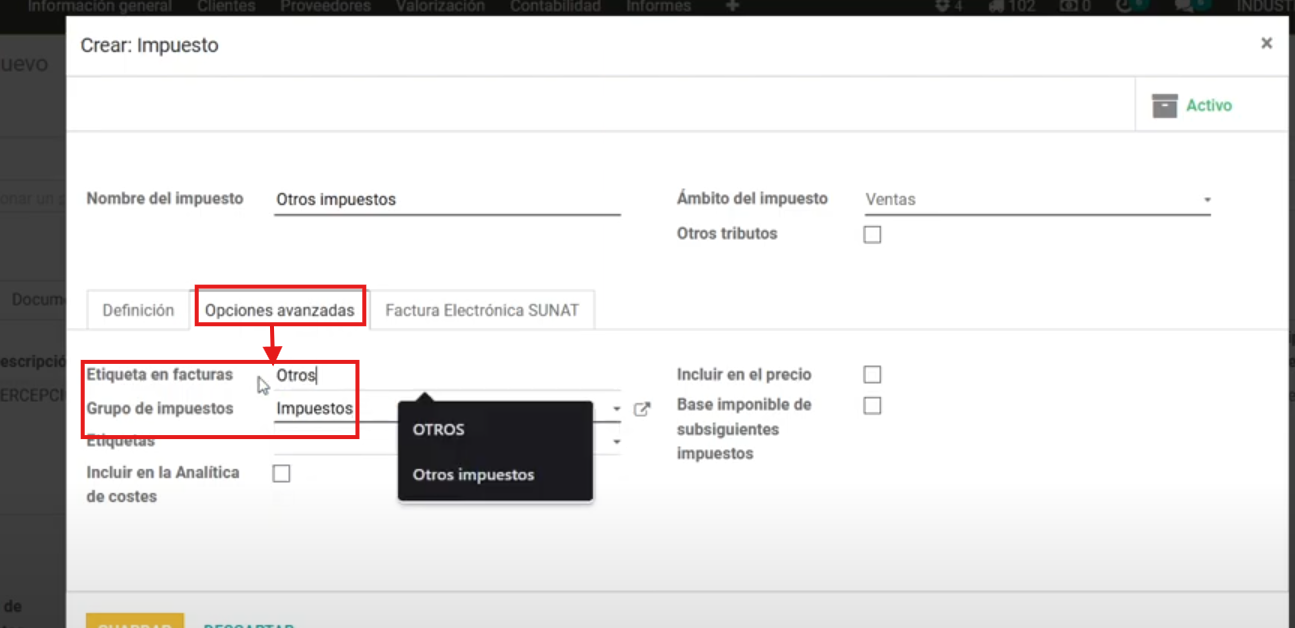
Task: Open the Contabilidad menu in top bar
Action: tap(555, 6)
